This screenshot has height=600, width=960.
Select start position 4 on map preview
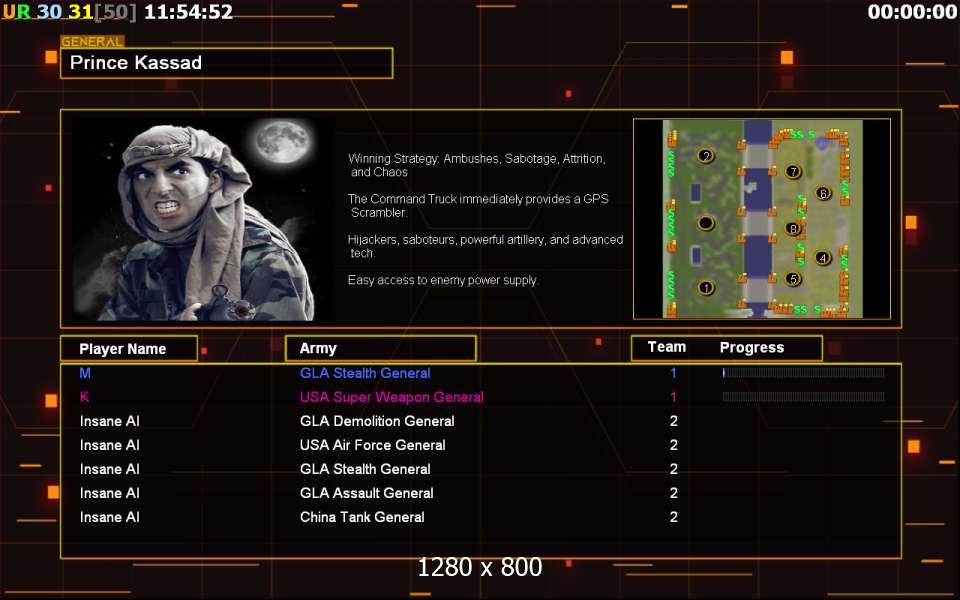[823, 258]
